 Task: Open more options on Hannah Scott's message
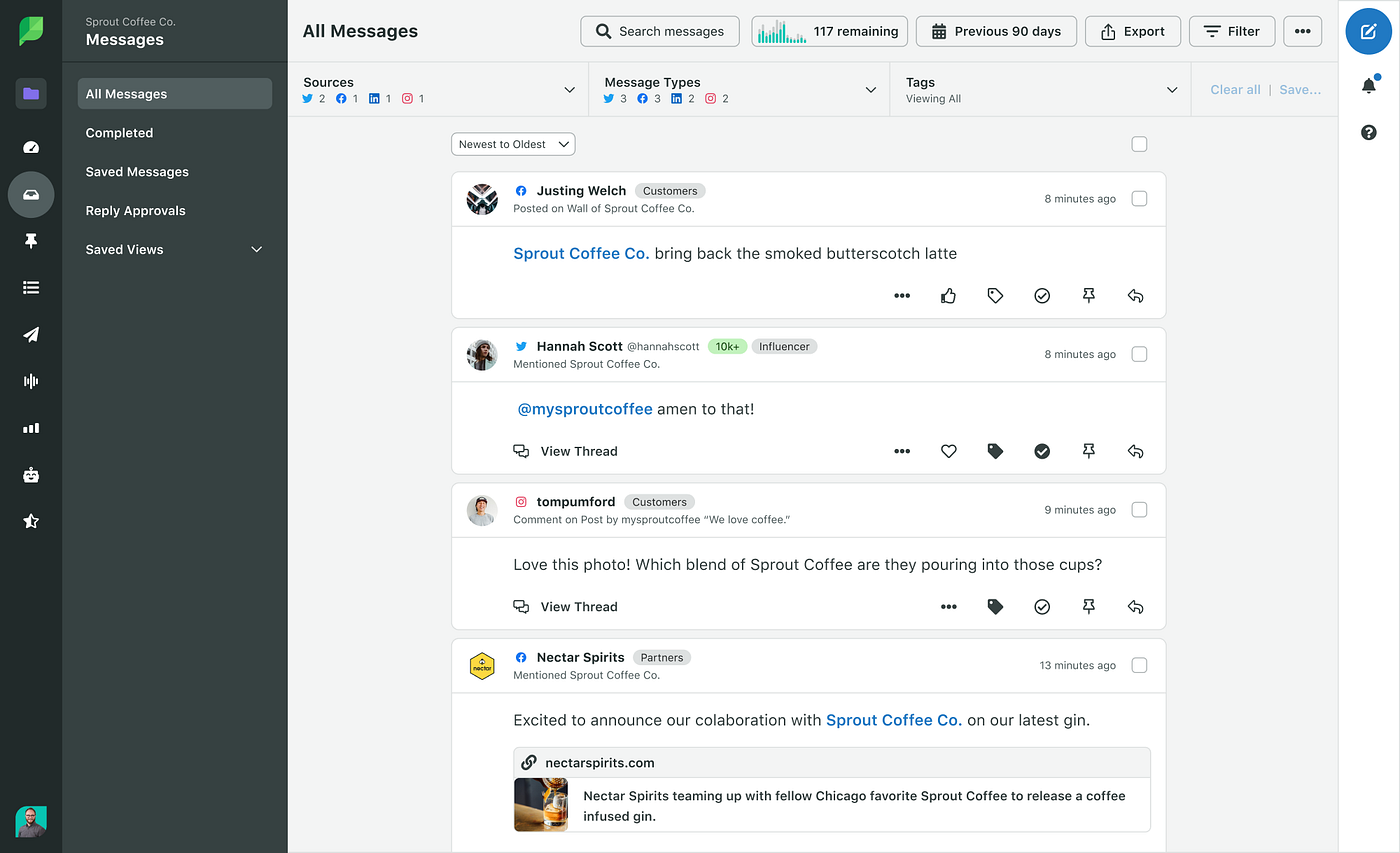coord(902,451)
